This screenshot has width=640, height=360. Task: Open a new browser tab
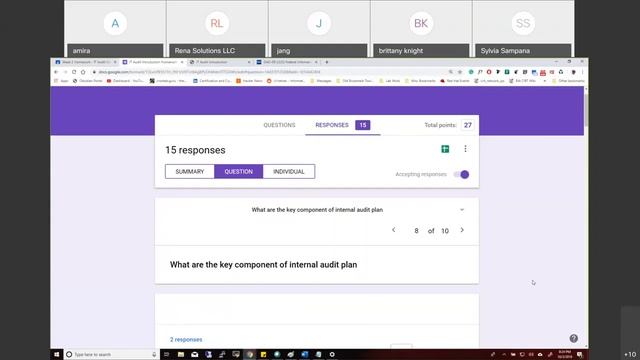click(x=327, y=62)
